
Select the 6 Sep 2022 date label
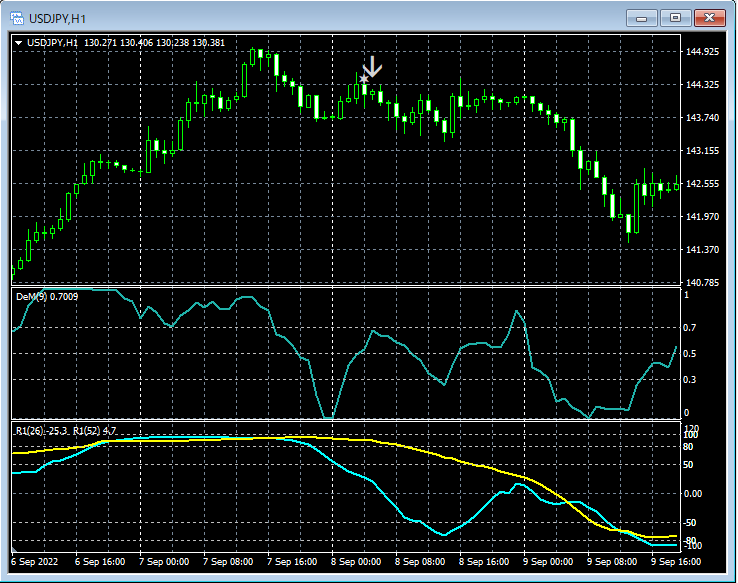pos(36,562)
